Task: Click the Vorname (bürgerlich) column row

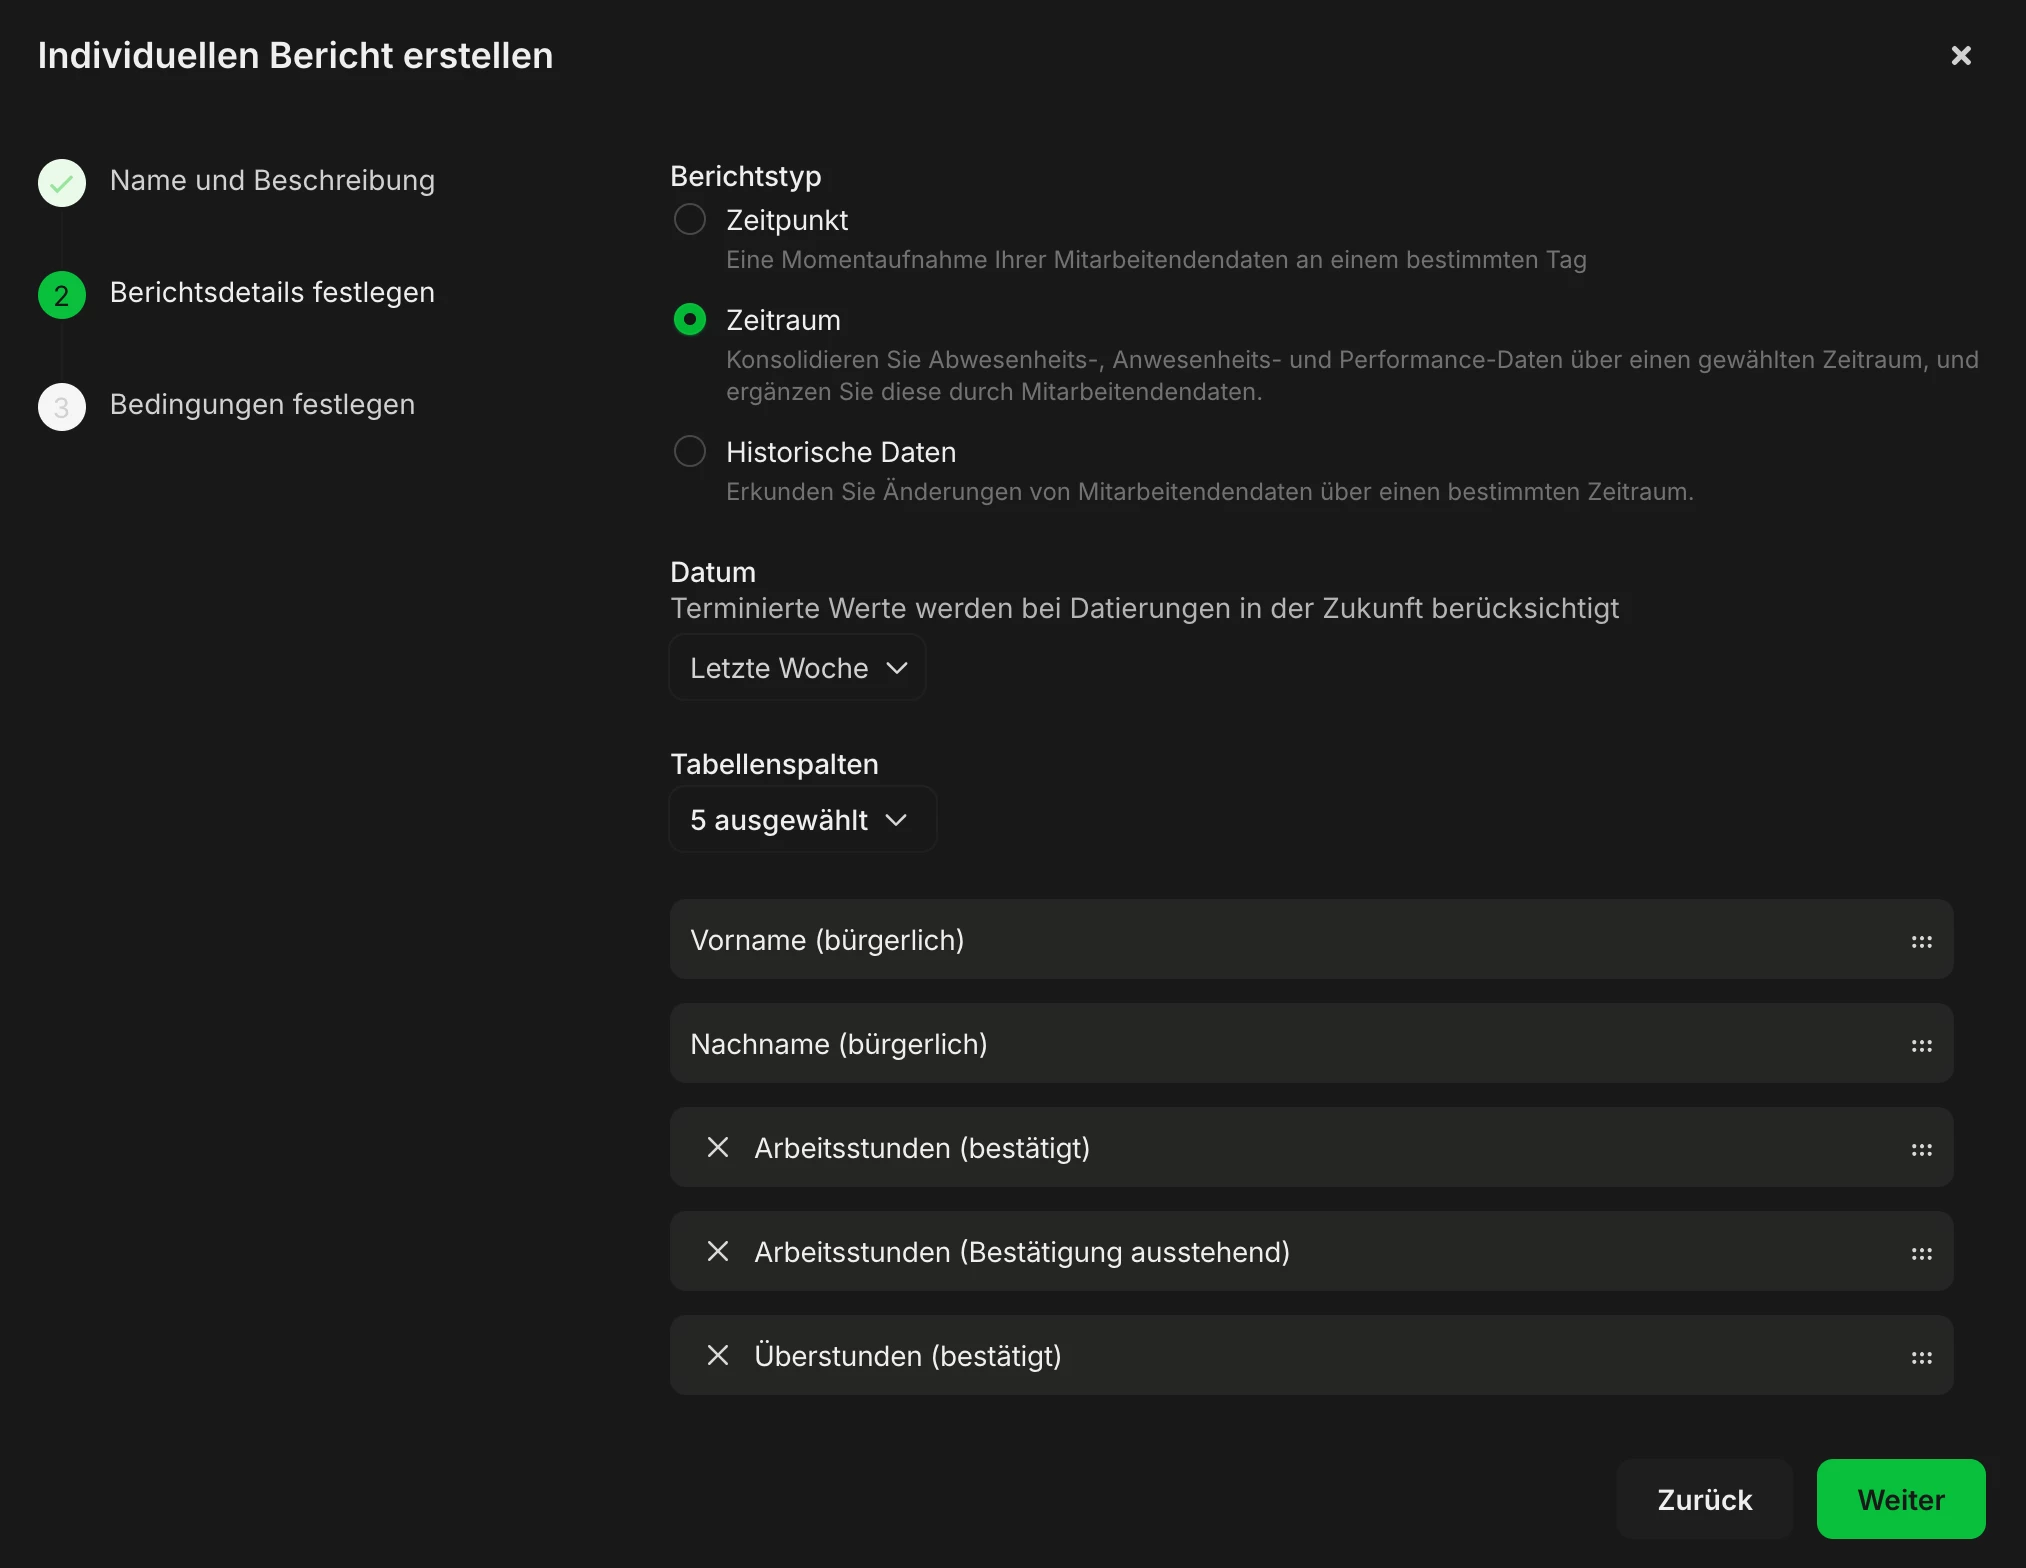Action: [1200, 940]
